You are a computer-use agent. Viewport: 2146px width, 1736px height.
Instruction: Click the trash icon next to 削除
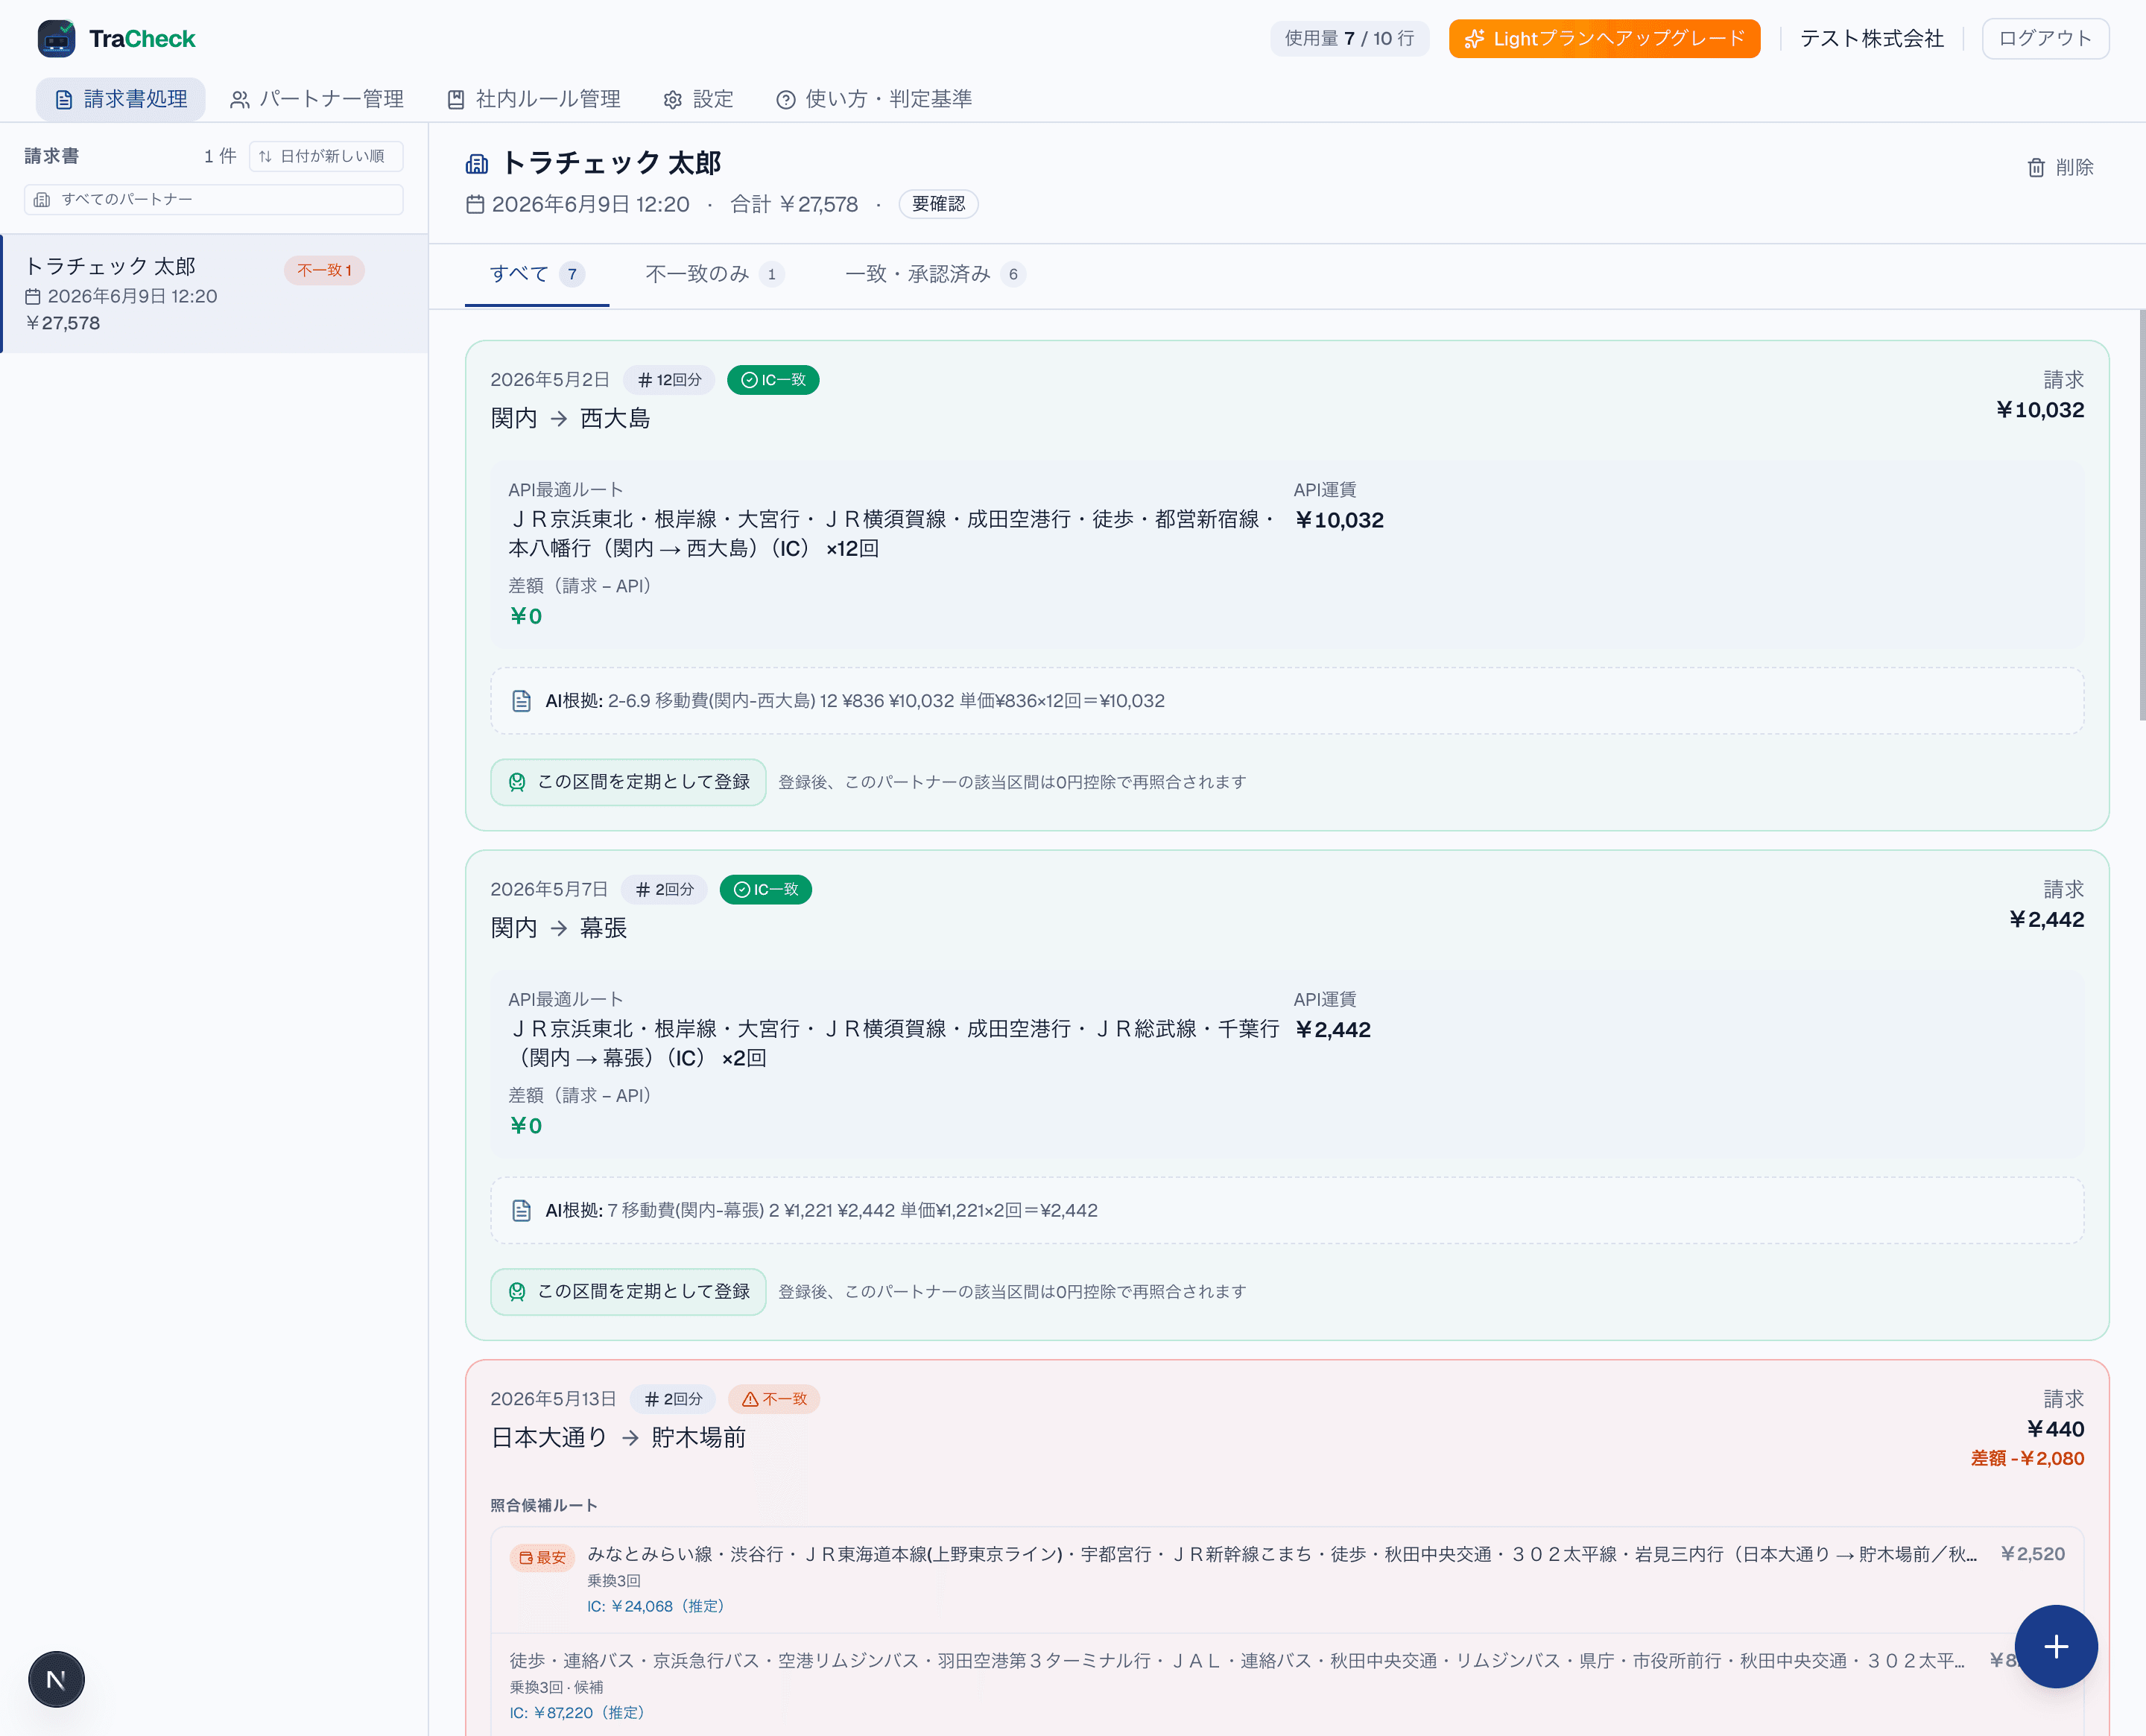(2036, 167)
